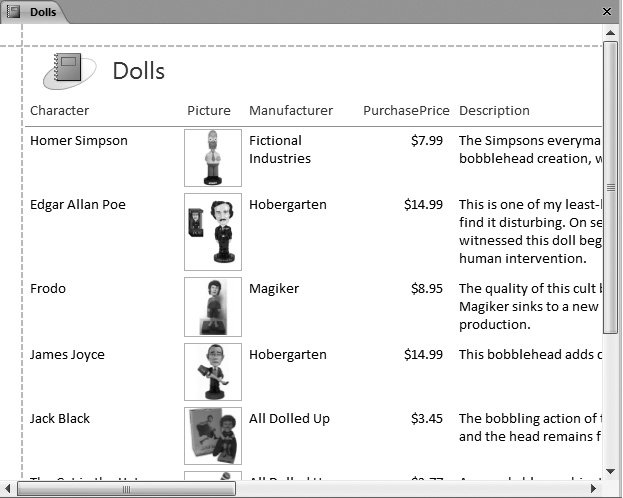Select the PurchasePrice column header
The width and height of the screenshot is (623, 498).
coord(406,111)
